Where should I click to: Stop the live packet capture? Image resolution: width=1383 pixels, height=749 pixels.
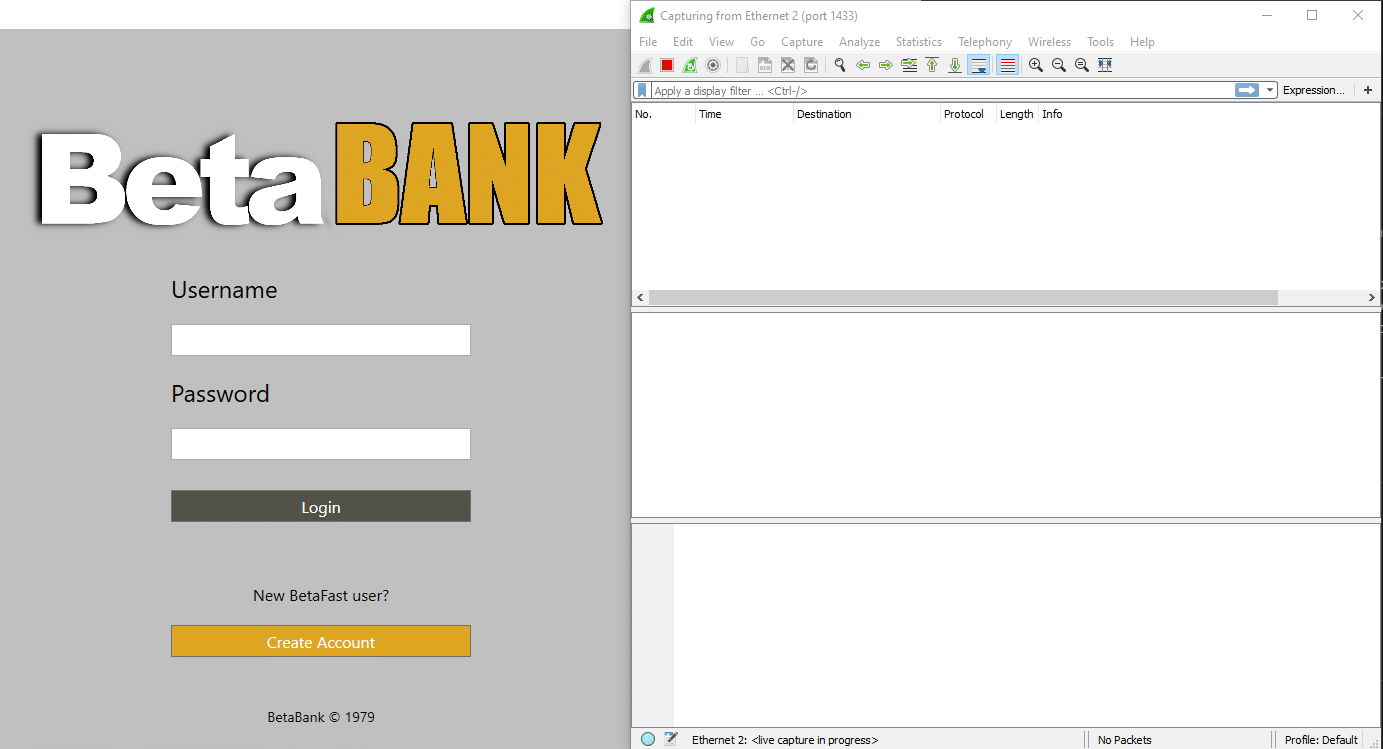pyautogui.click(x=666, y=64)
